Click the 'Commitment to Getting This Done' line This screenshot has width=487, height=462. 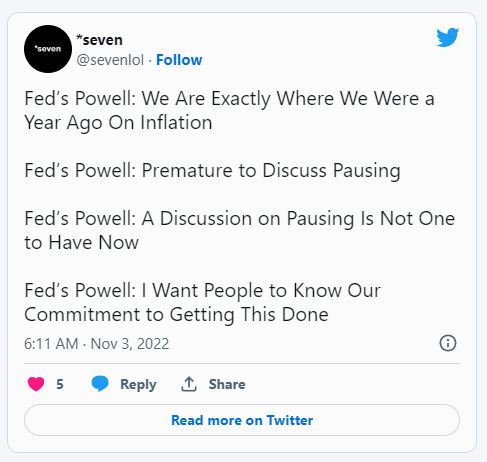(176, 315)
